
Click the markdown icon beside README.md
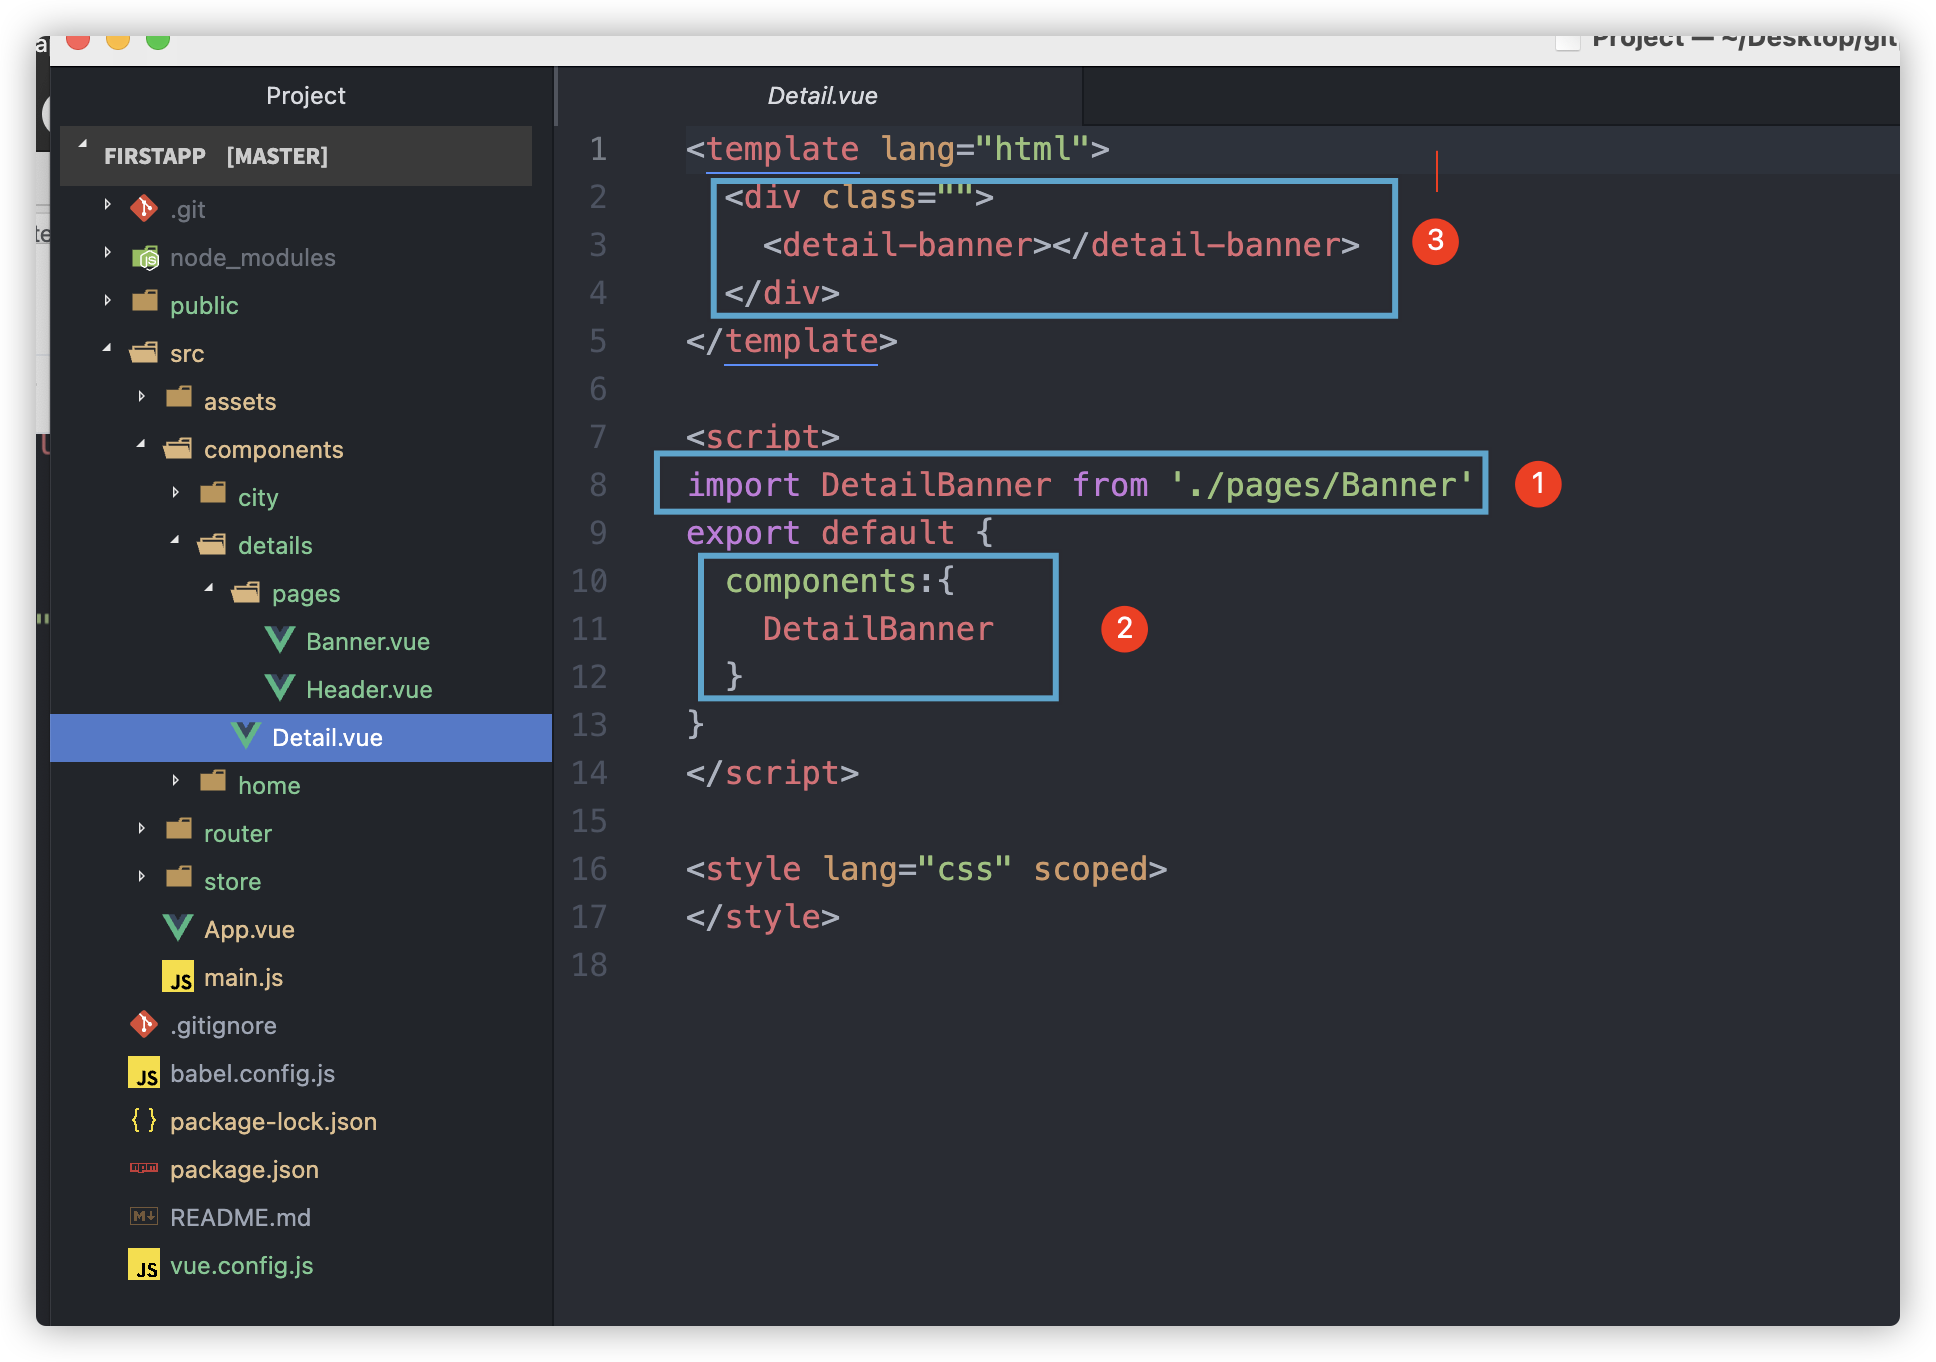(x=144, y=1216)
